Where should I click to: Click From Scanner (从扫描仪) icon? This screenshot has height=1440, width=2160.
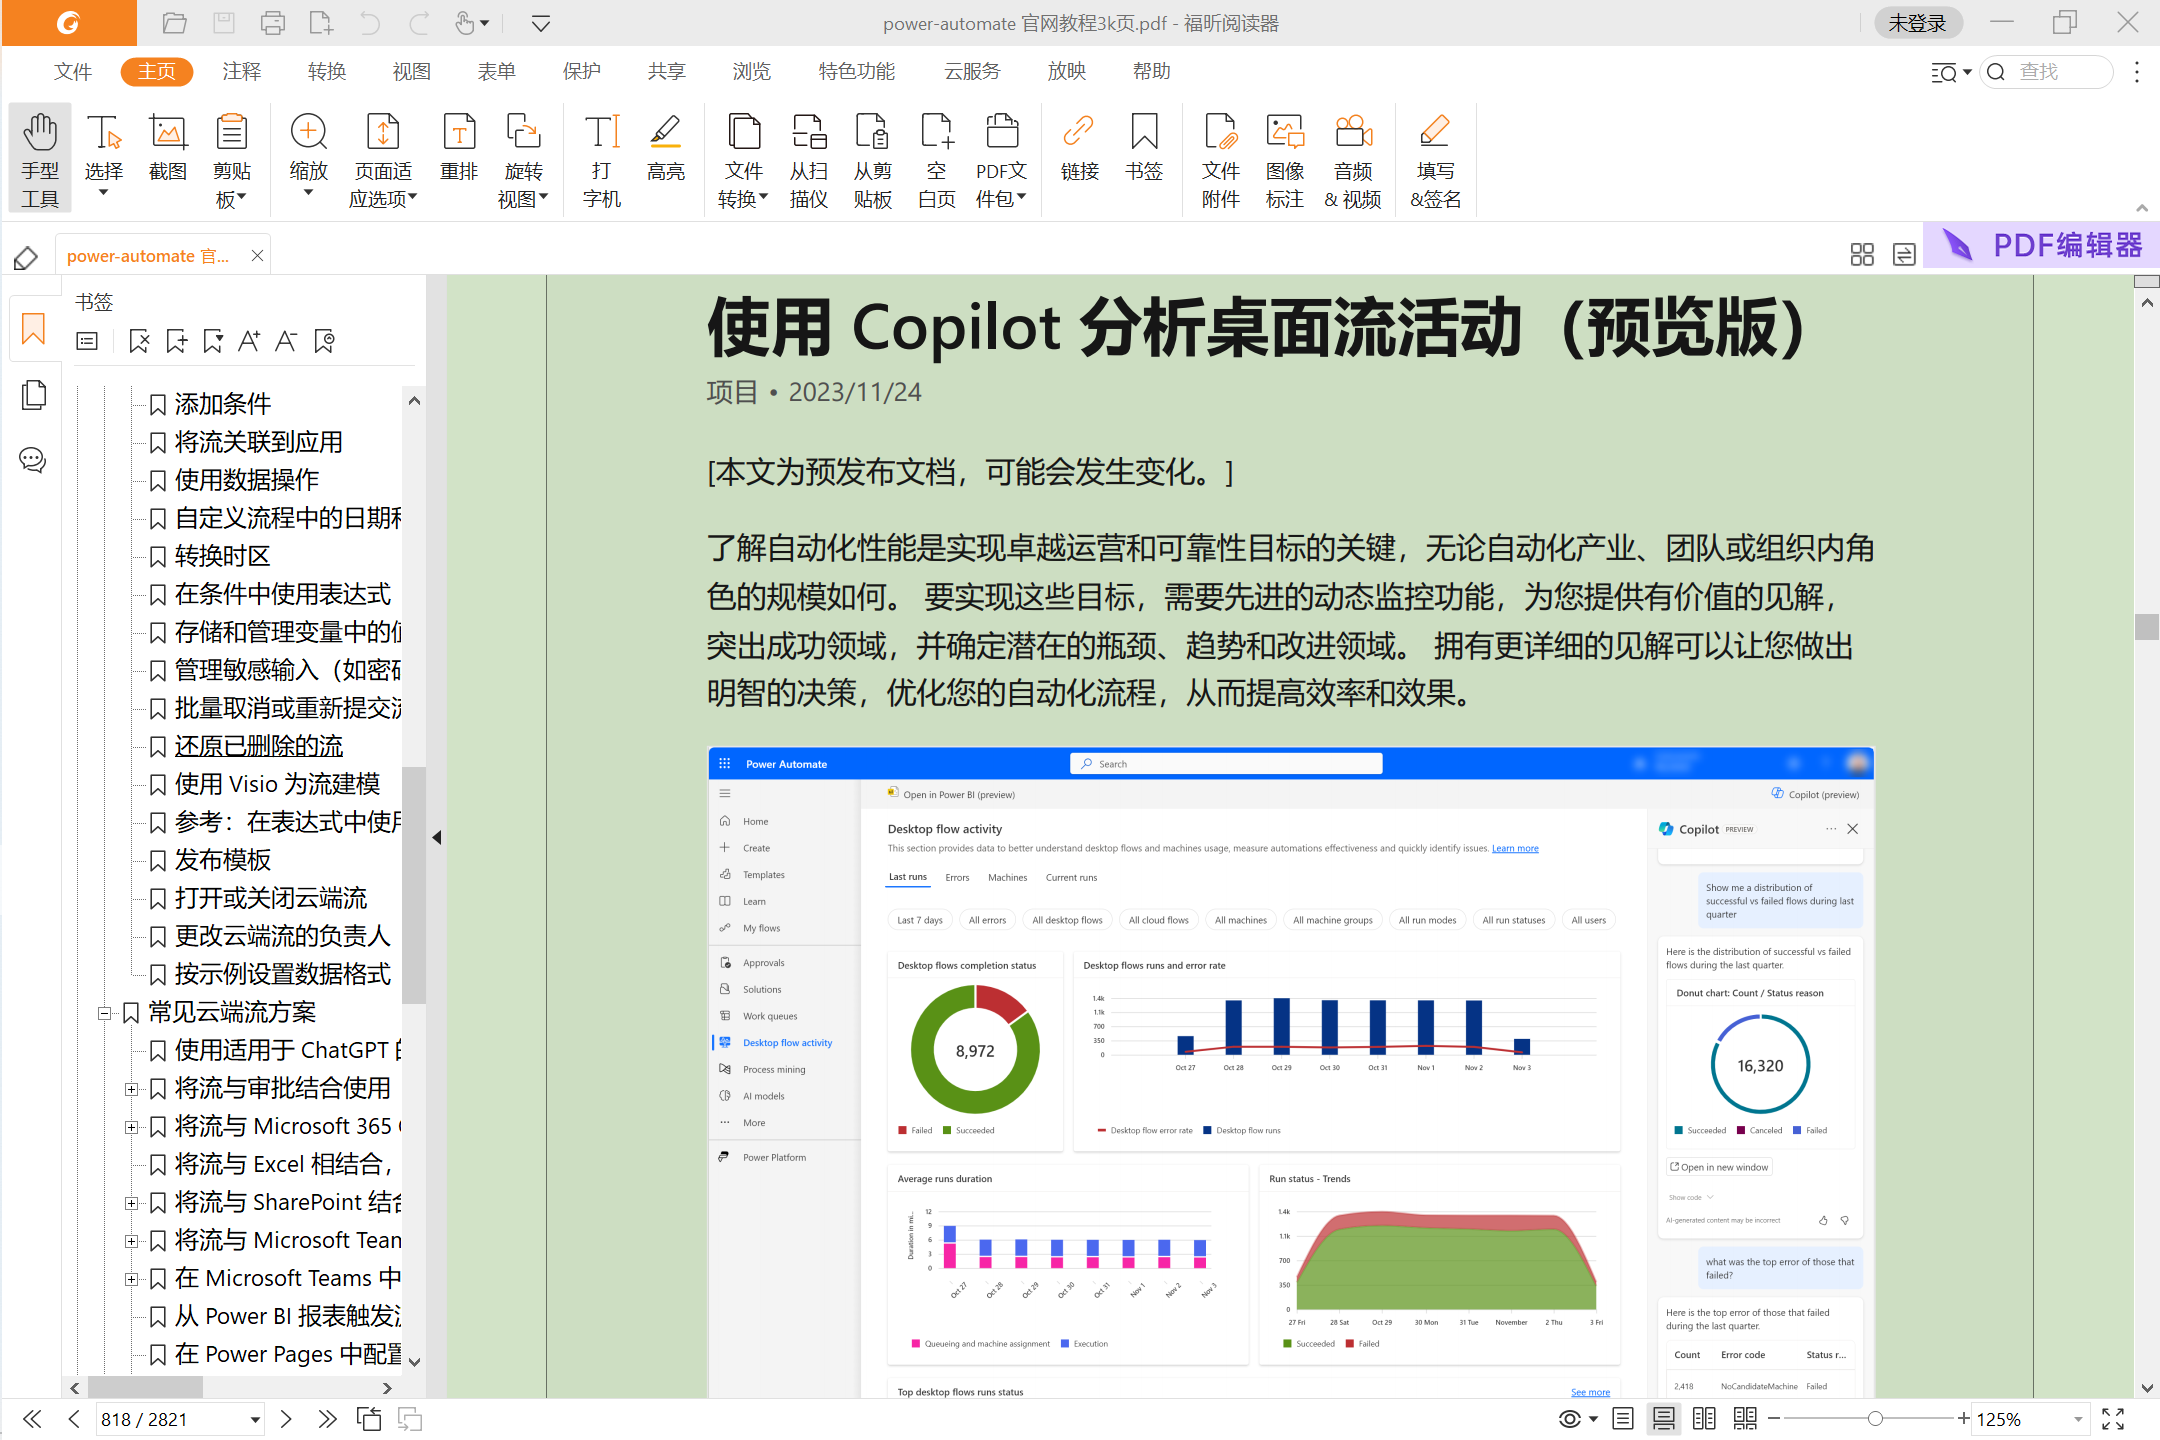pos(809,158)
